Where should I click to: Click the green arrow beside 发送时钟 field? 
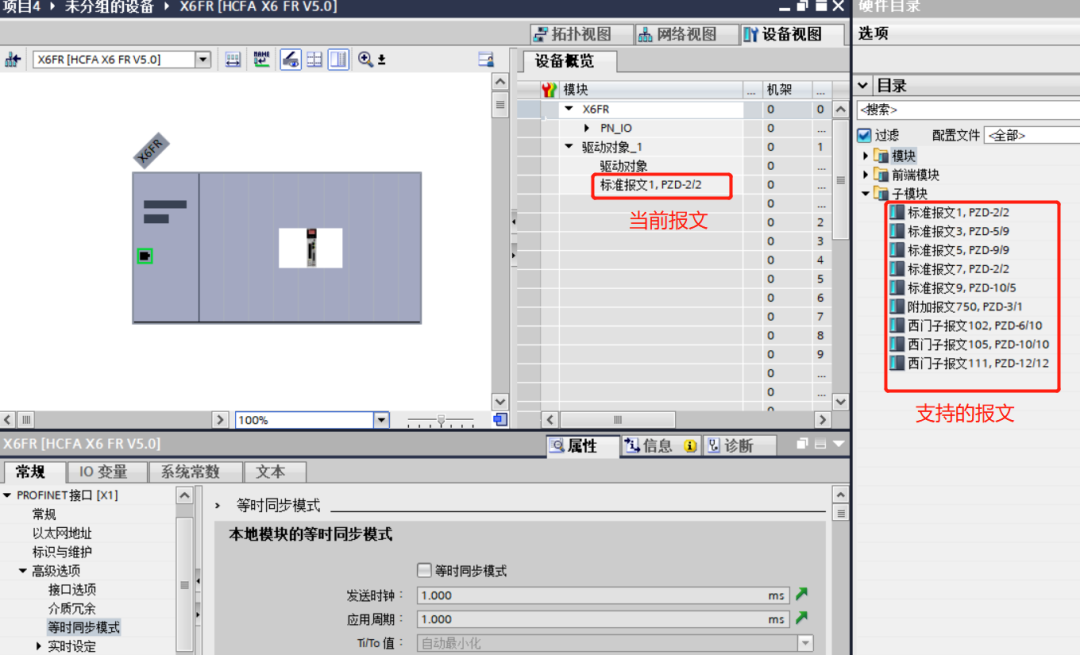tap(801, 595)
